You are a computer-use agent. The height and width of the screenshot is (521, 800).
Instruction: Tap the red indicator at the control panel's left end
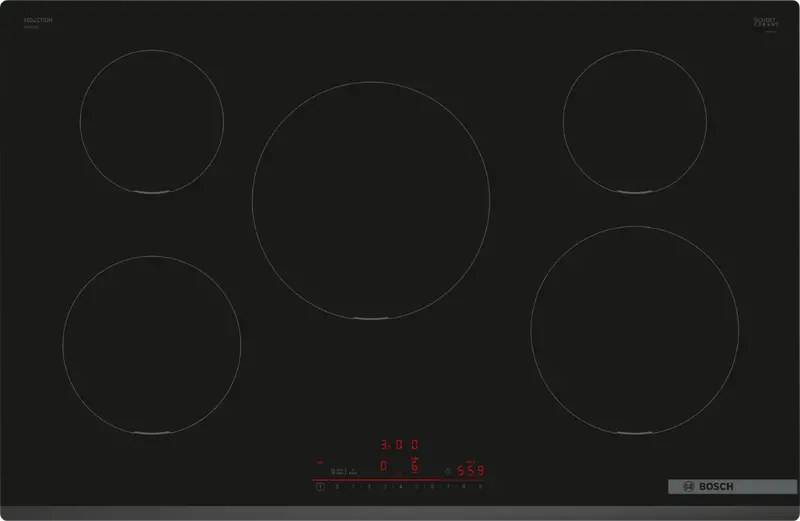[x=320, y=462]
